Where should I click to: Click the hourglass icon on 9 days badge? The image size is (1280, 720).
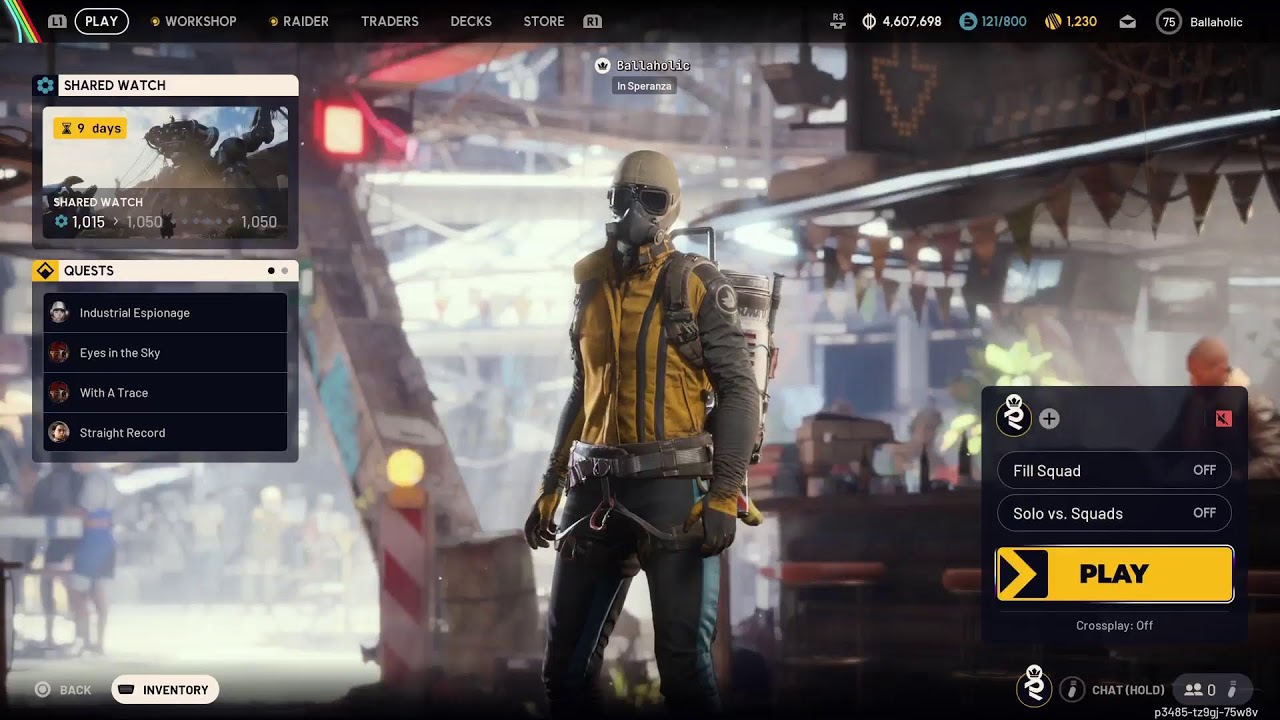point(66,129)
